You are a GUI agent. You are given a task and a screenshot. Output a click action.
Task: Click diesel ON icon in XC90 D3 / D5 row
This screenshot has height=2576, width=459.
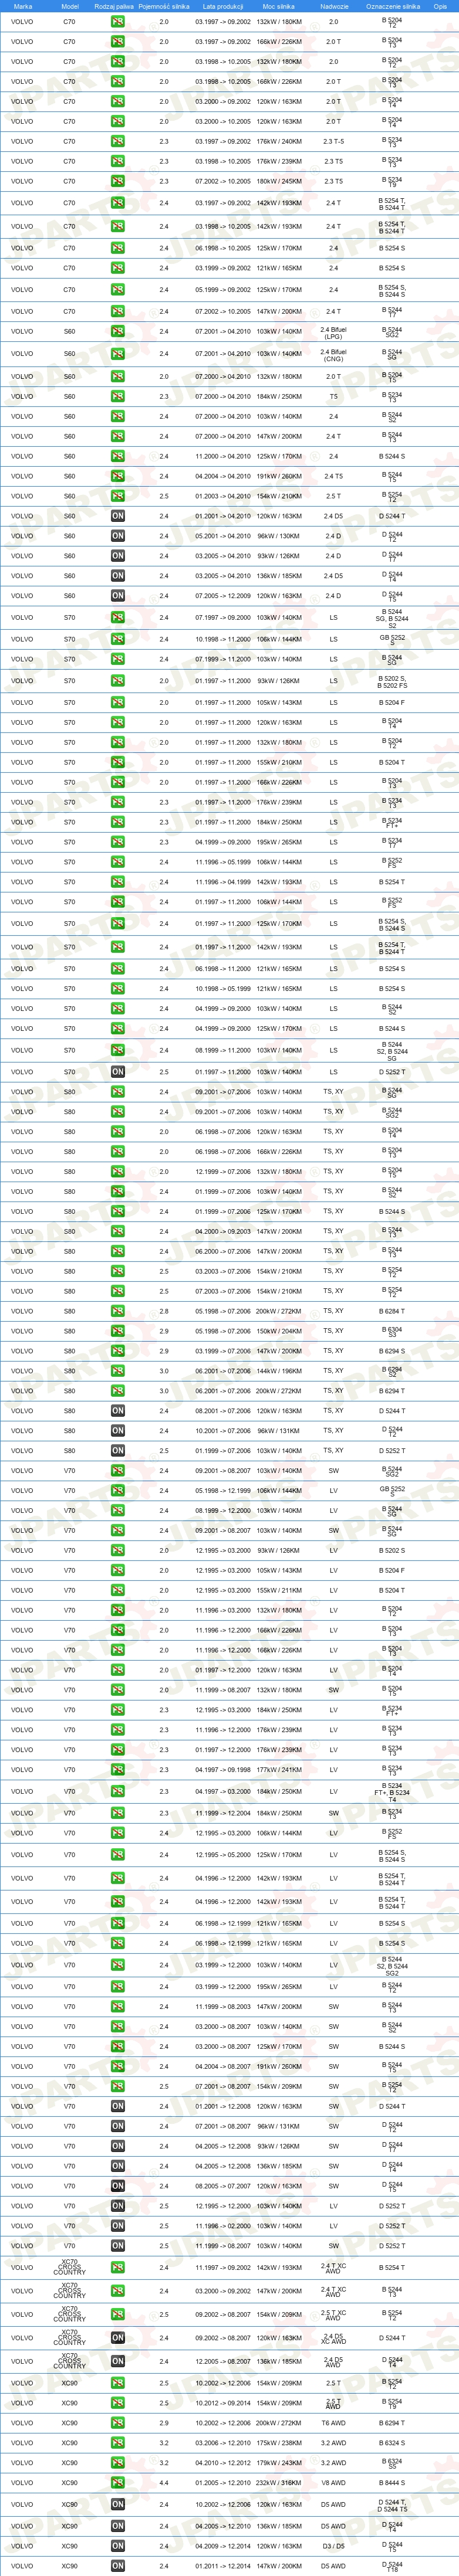pyautogui.click(x=117, y=2546)
